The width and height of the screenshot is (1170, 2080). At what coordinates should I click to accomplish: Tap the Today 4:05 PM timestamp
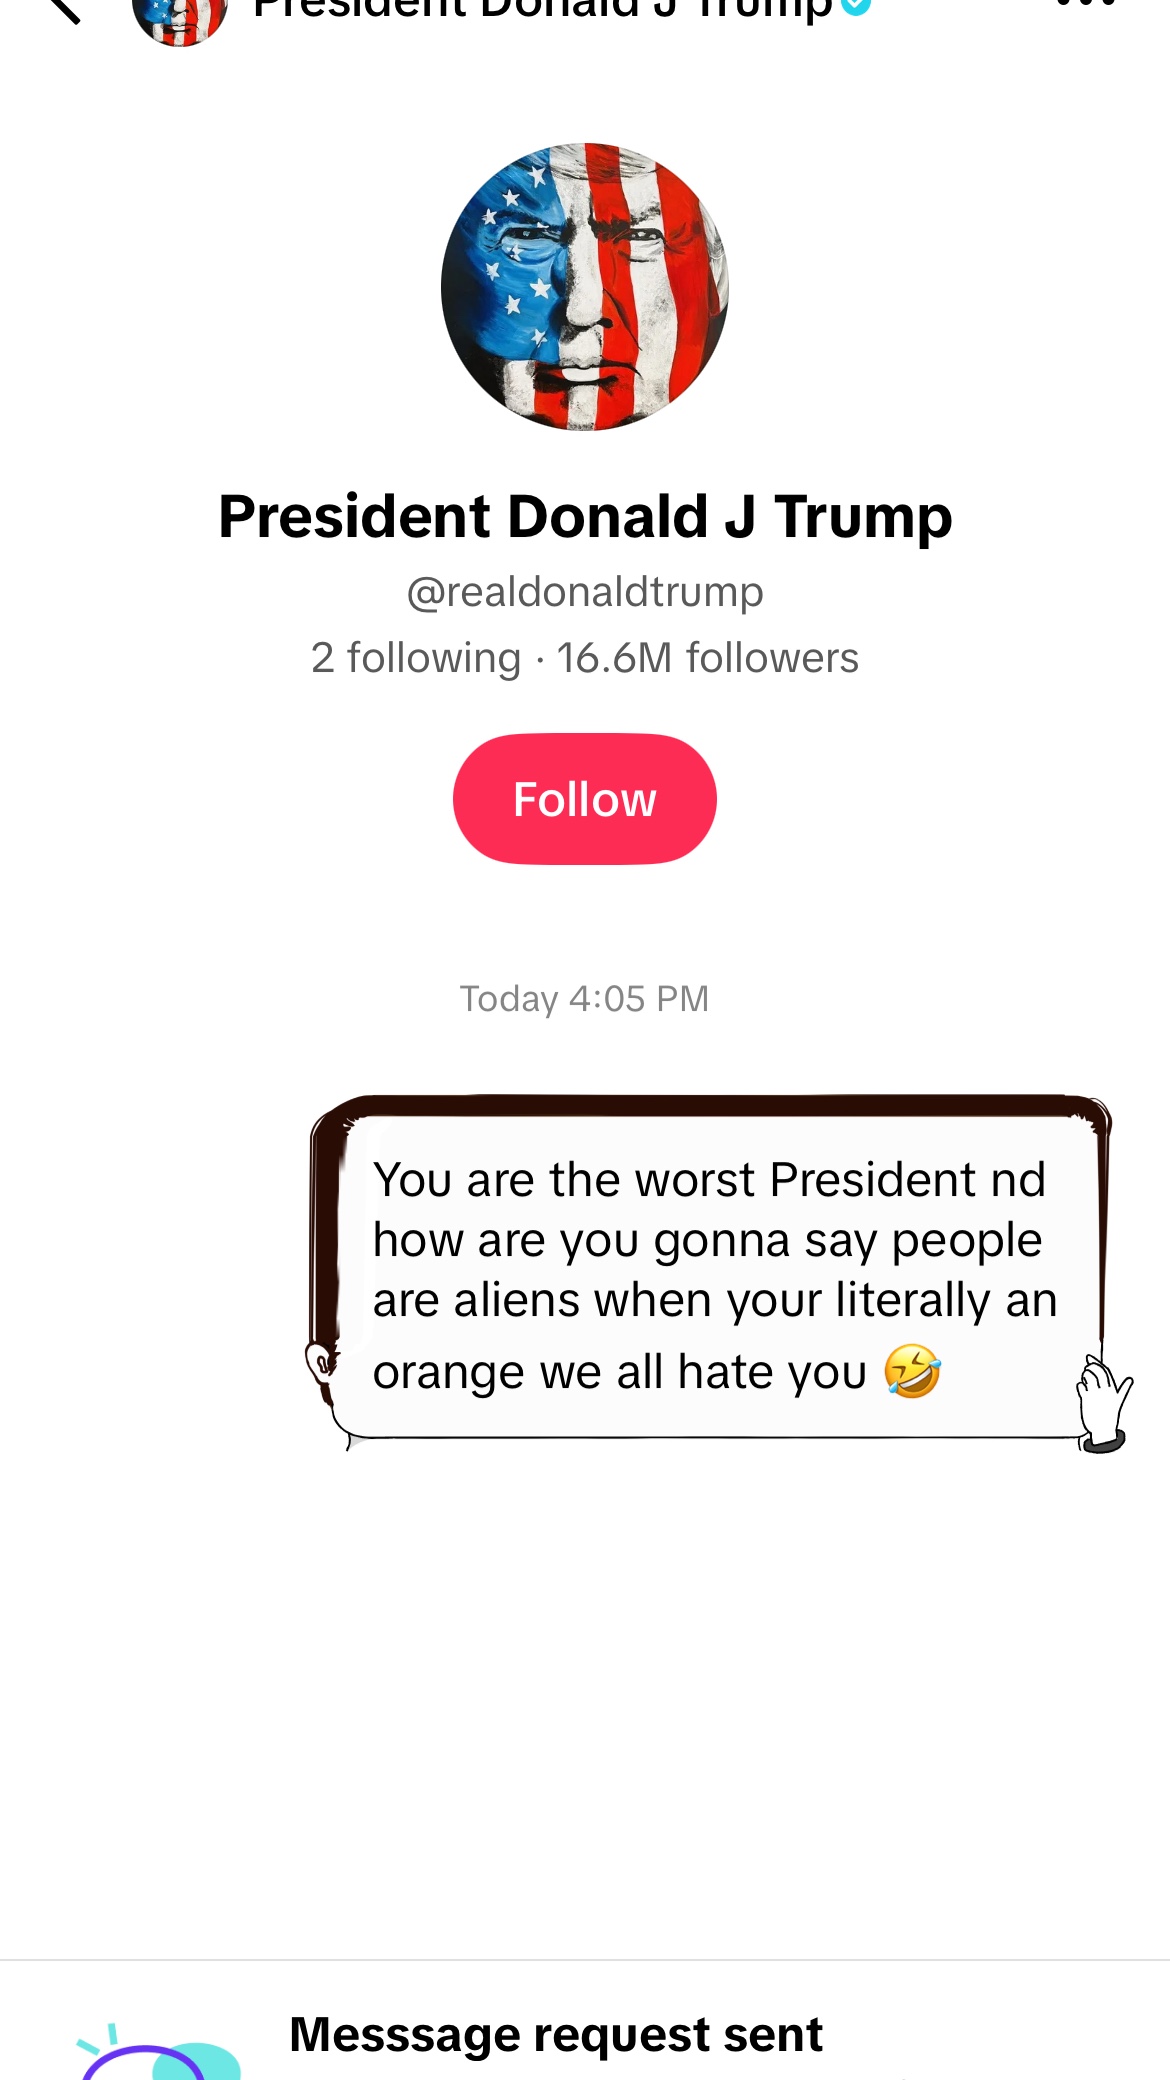[x=585, y=999]
